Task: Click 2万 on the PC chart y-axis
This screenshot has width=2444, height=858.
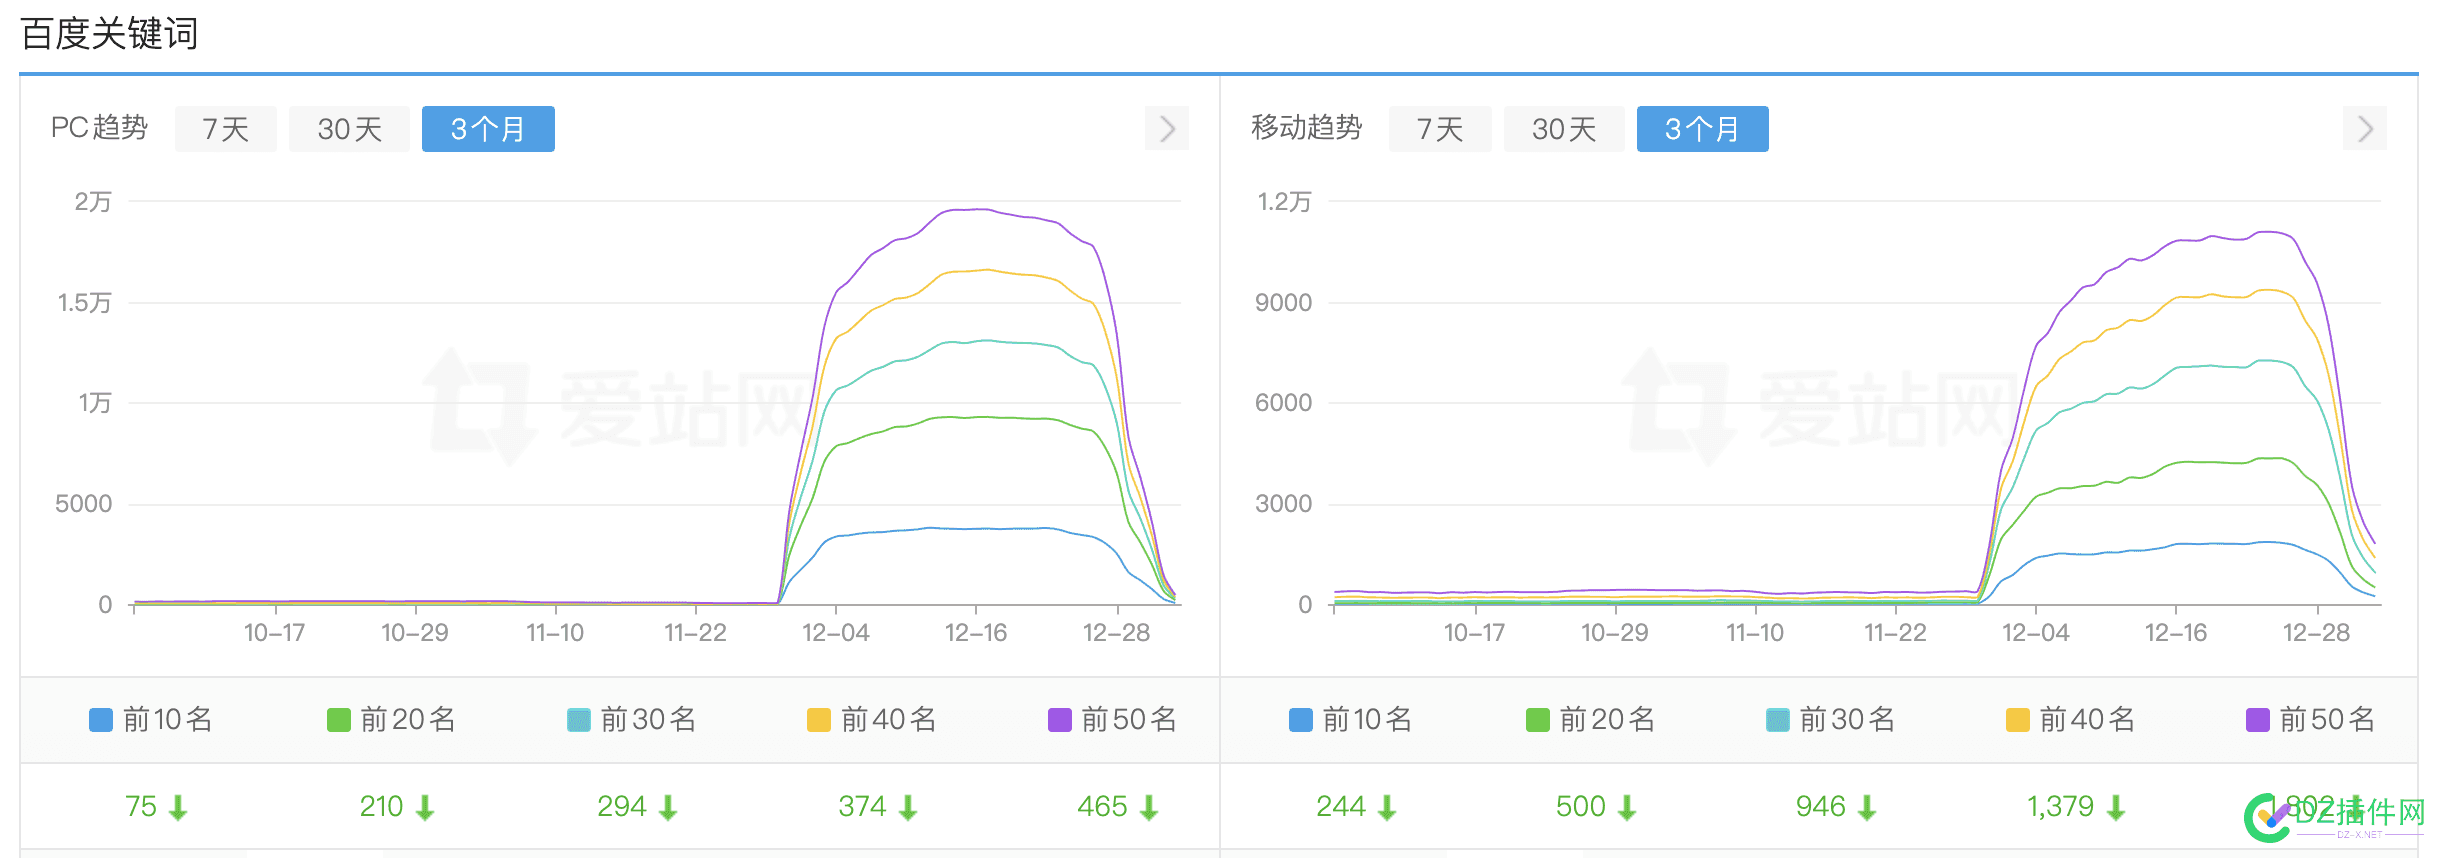Action: tap(93, 202)
